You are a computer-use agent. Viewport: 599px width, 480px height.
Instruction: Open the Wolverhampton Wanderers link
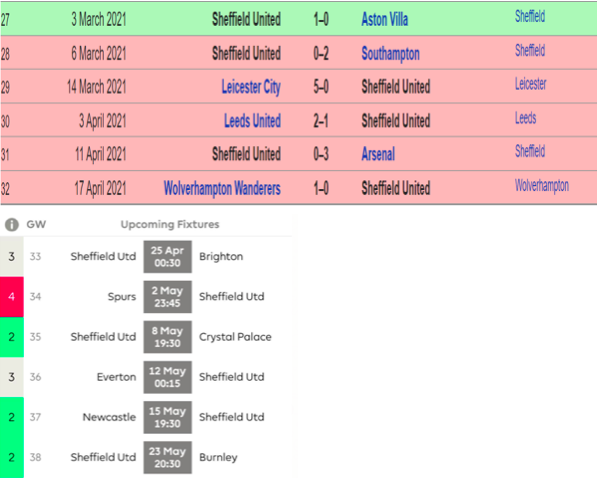pos(222,188)
